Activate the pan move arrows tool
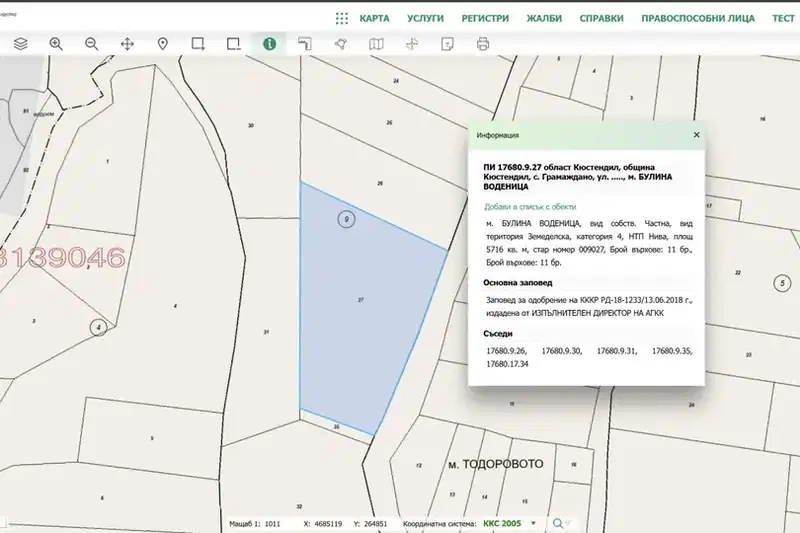This screenshot has height=533, width=800. (x=127, y=44)
